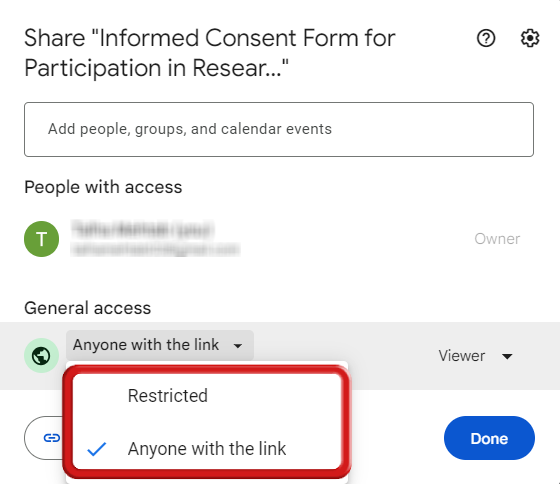Click the Owner role label
Viewport: 560px width, 484px height.
point(497,239)
